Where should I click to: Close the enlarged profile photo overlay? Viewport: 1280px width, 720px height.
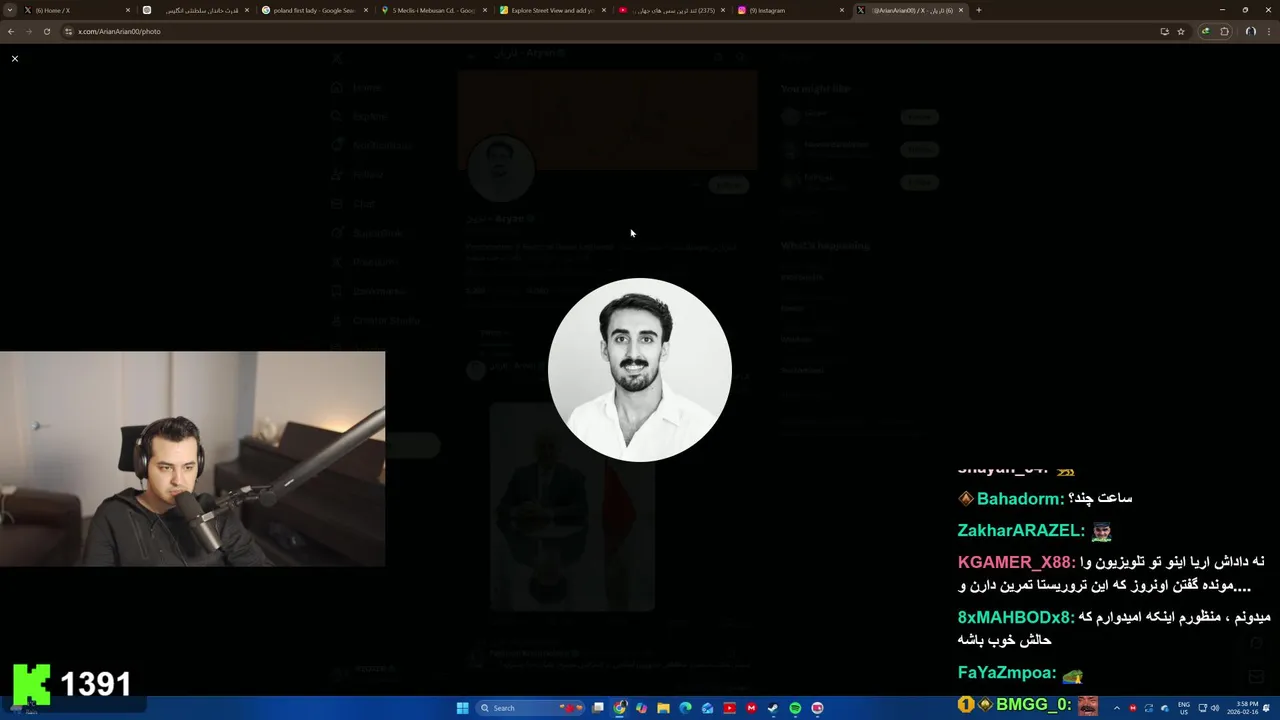15,59
